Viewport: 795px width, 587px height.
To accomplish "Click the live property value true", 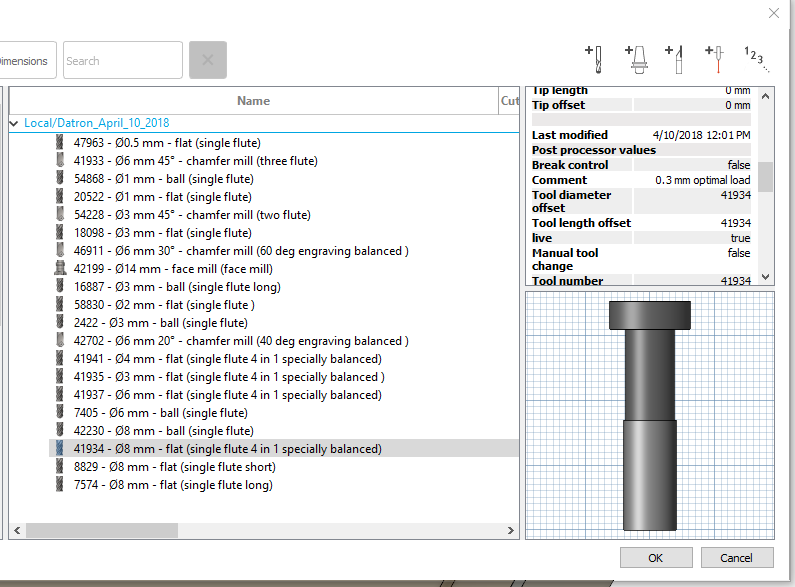I will [740, 238].
